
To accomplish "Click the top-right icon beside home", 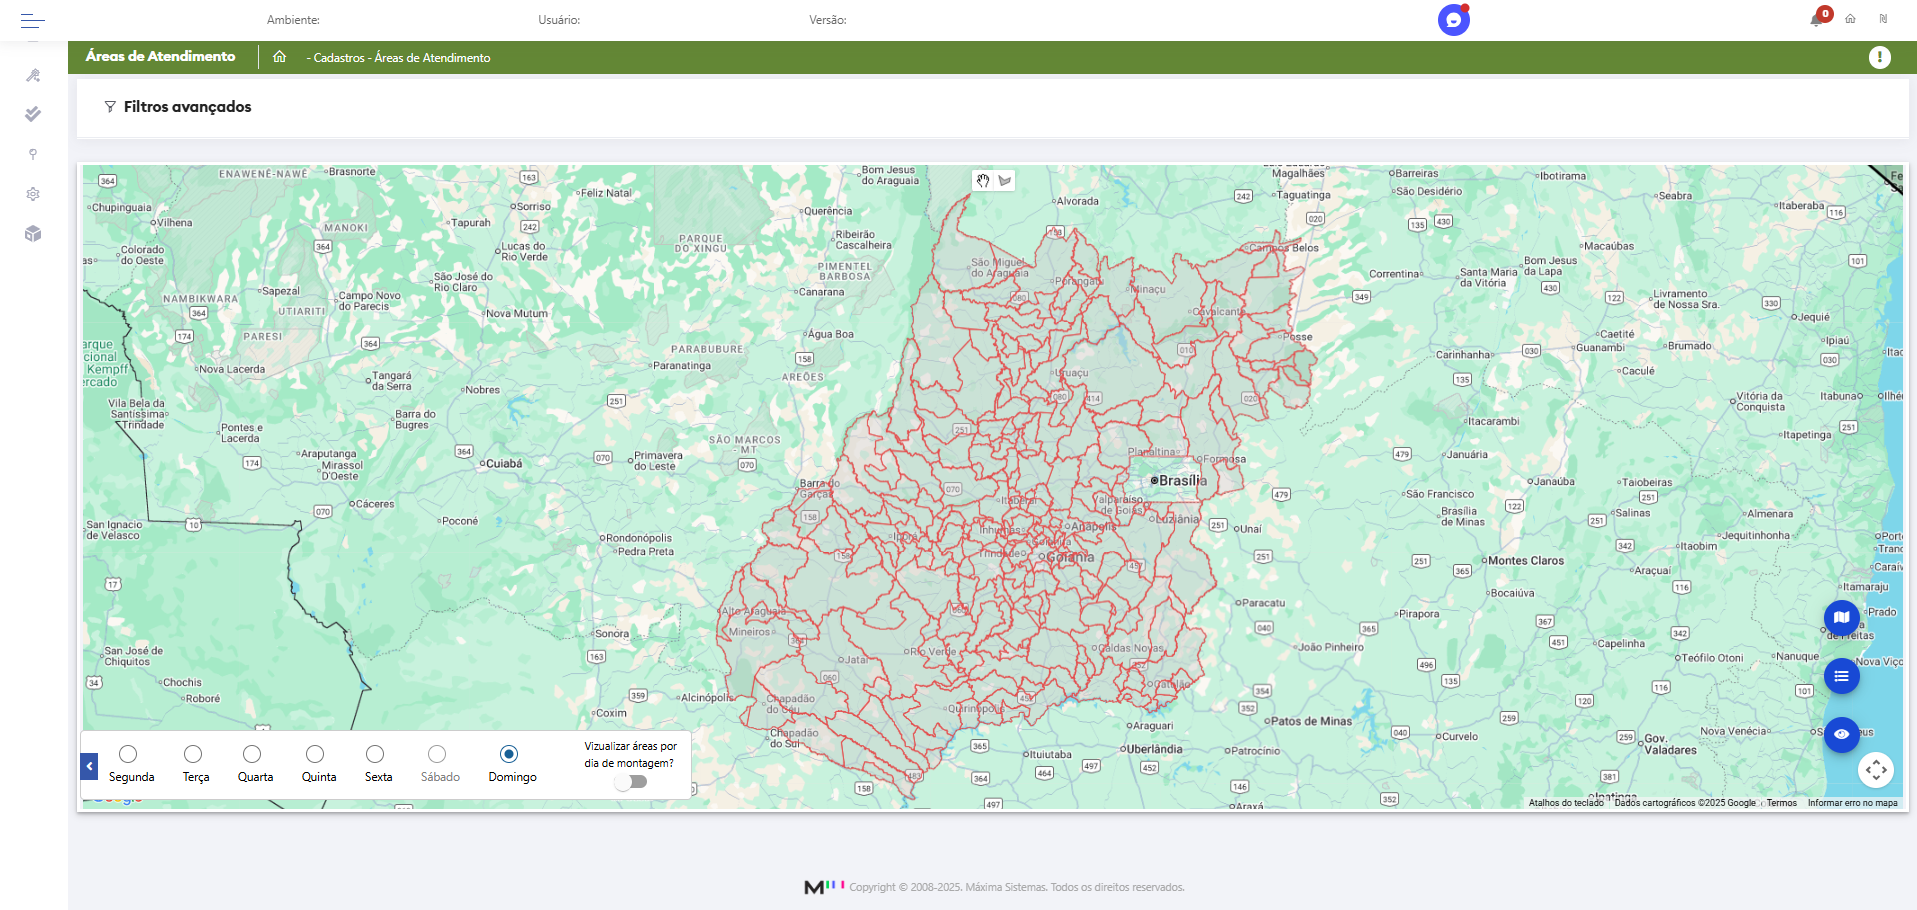I will 1883,19.
